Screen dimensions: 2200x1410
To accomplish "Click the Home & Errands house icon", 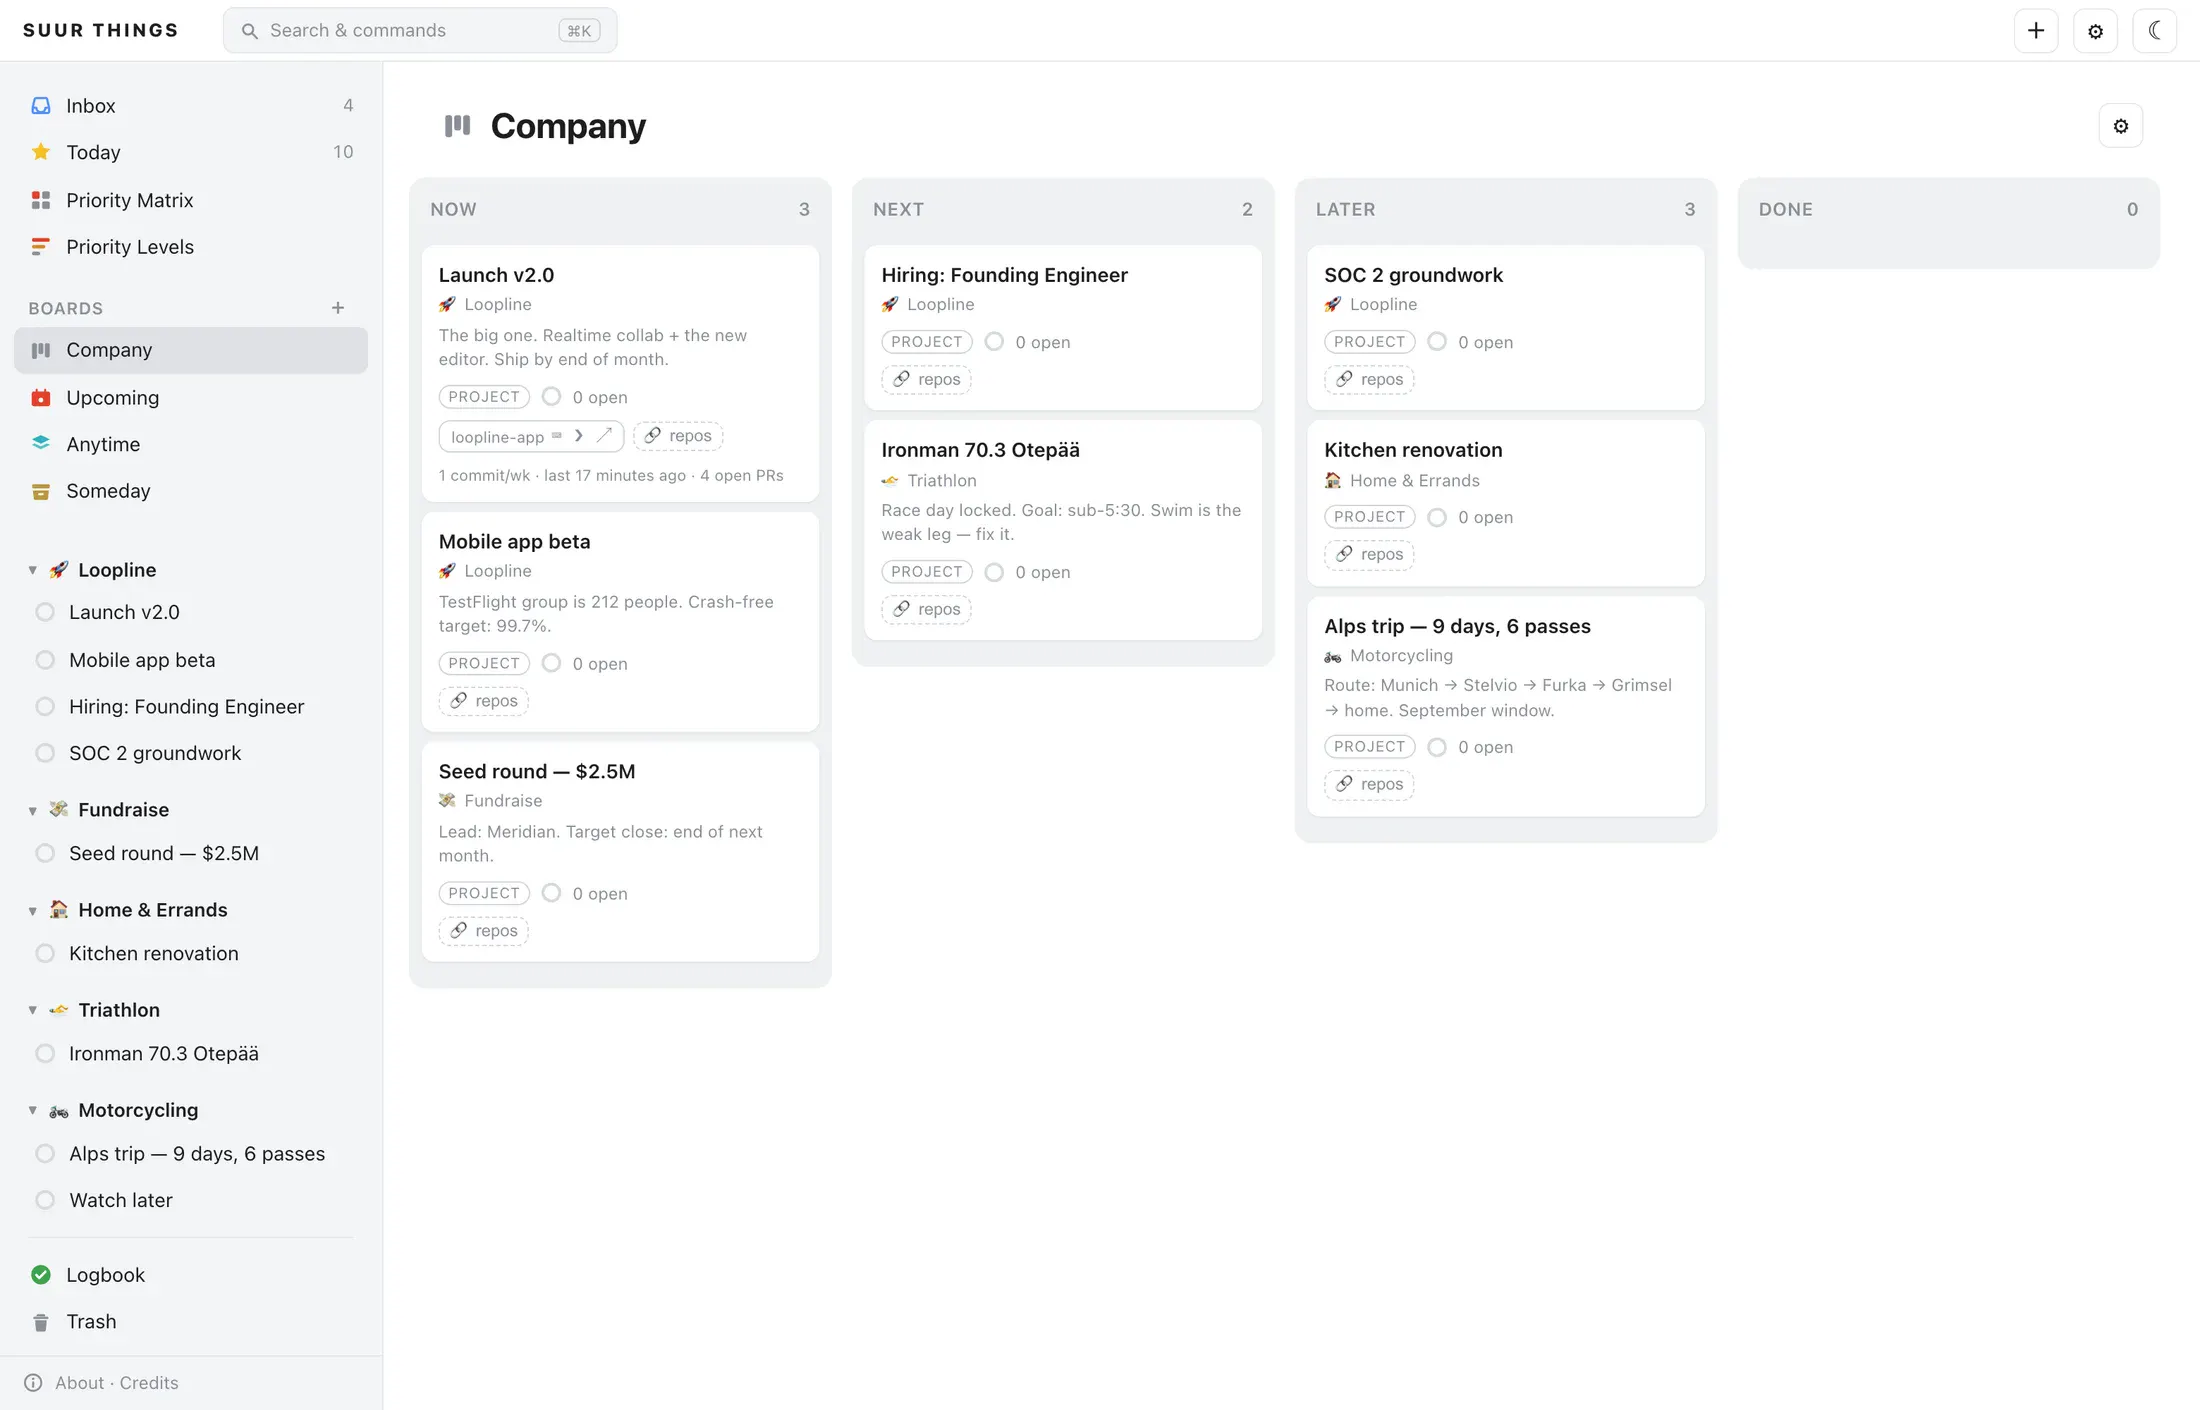I will pyautogui.click(x=59, y=909).
